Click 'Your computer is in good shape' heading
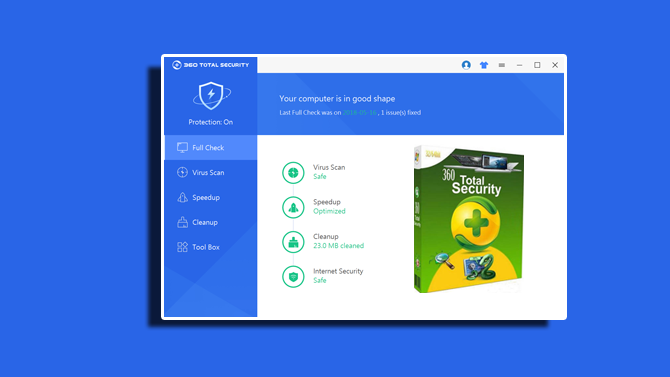This screenshot has height=377, width=670. (337, 98)
